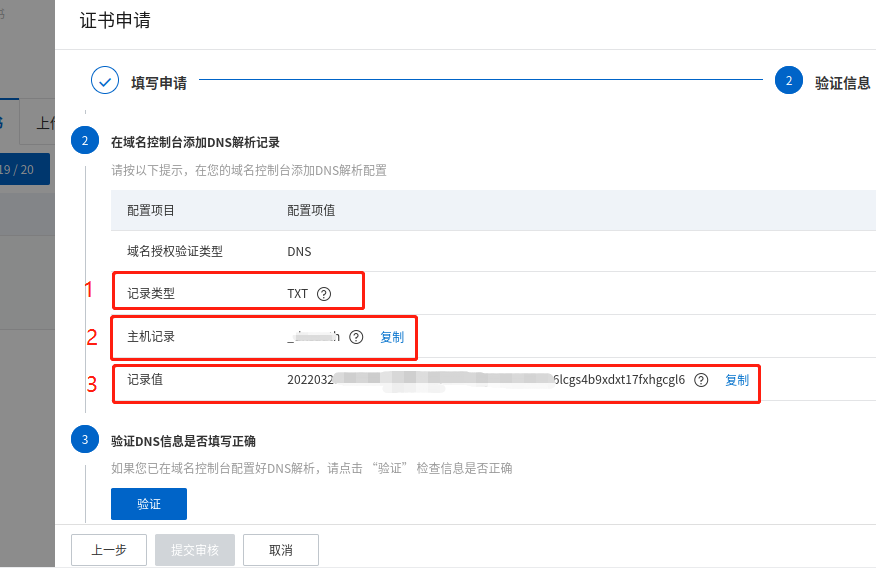Click the help icon beside TXT record type
Viewport: 876px width, 568px height.
(x=323, y=294)
